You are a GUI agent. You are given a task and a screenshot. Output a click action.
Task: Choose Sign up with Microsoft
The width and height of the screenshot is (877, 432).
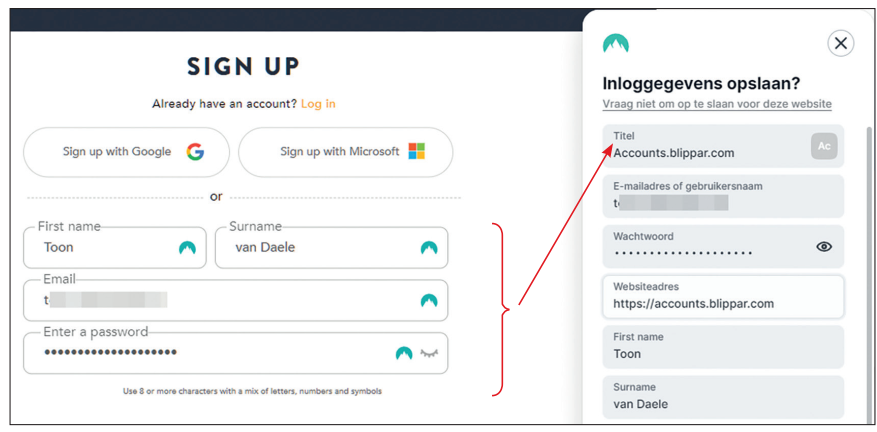[346, 152]
